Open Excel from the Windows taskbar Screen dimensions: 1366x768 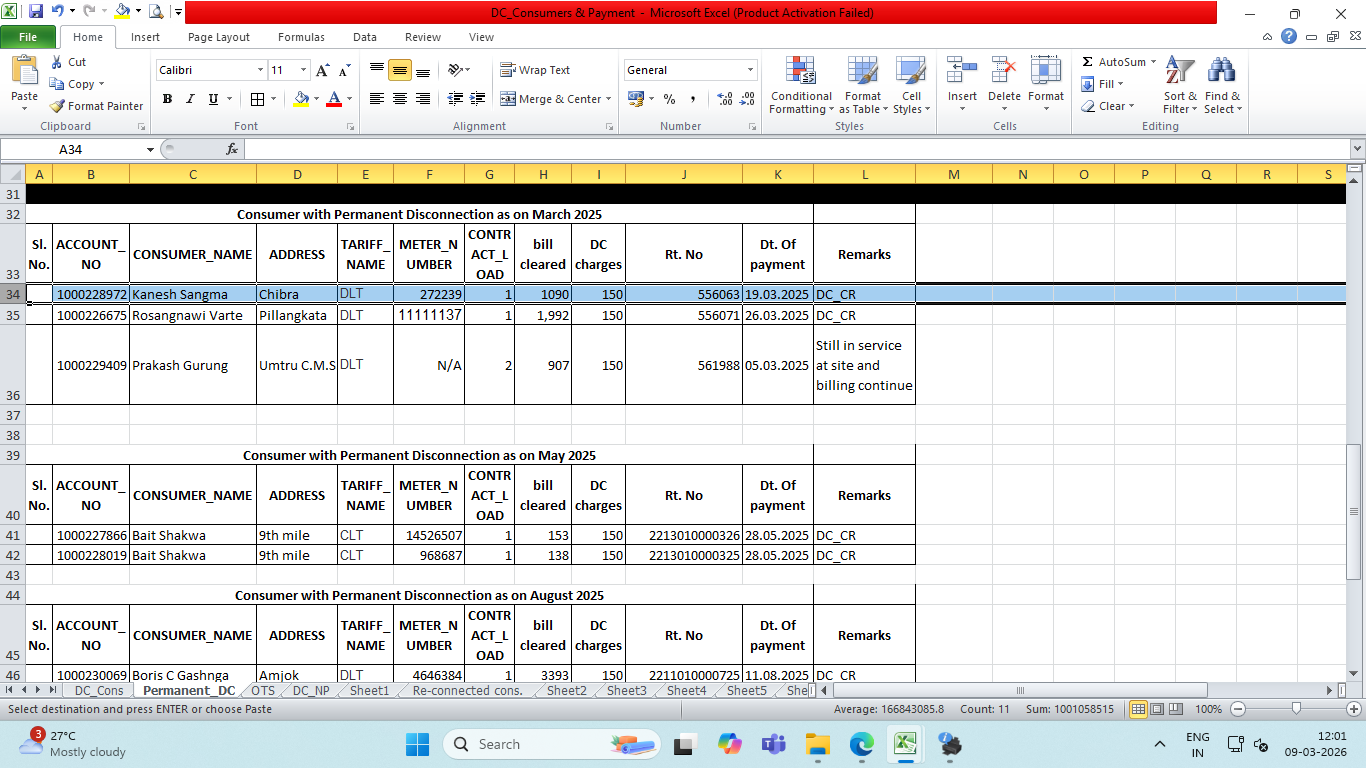(905, 744)
